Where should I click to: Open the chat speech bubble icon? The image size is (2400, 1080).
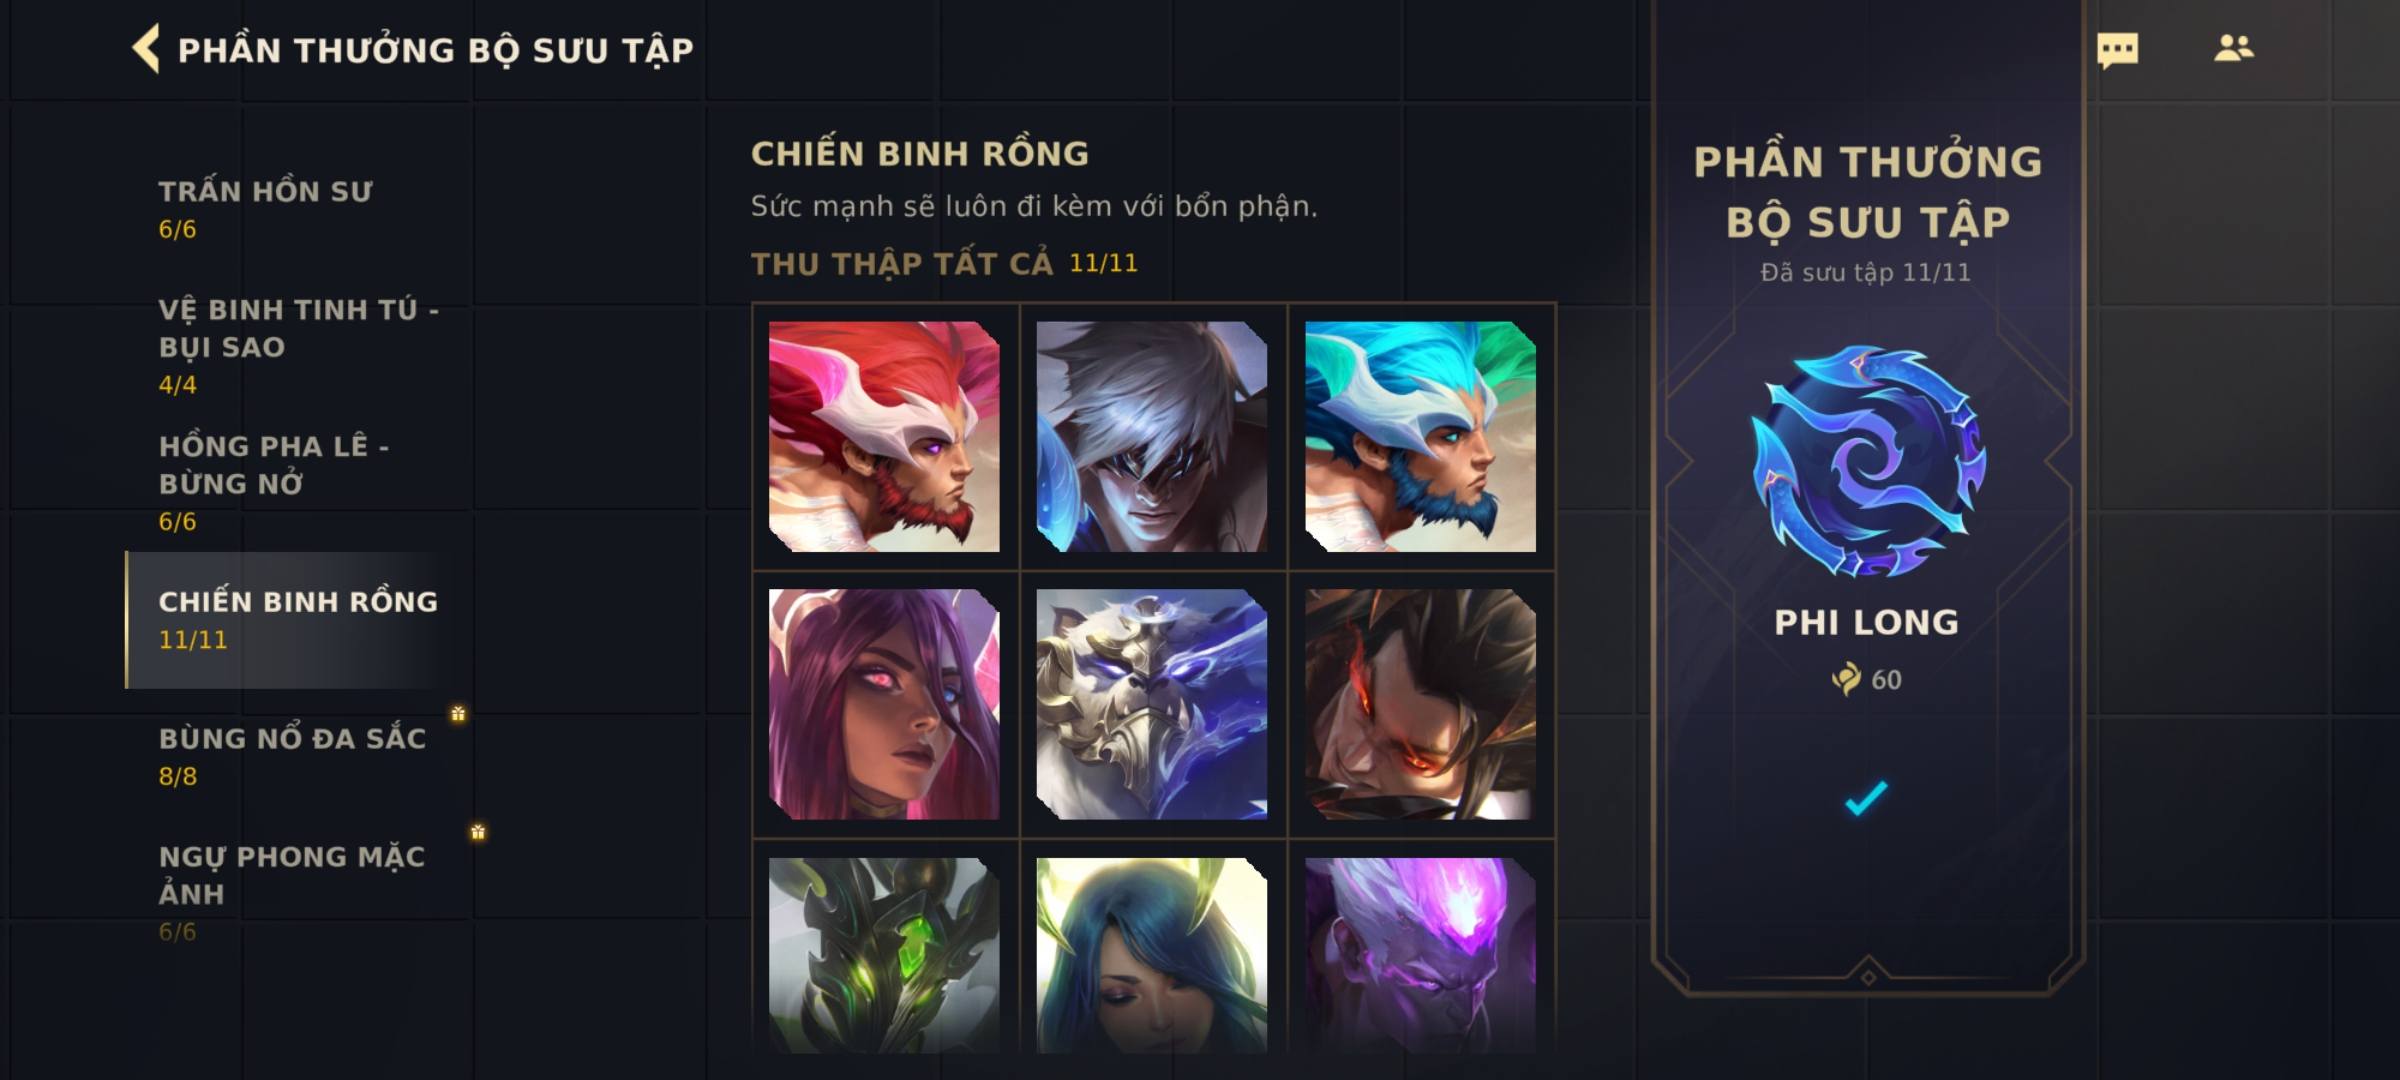pyautogui.click(x=2117, y=50)
